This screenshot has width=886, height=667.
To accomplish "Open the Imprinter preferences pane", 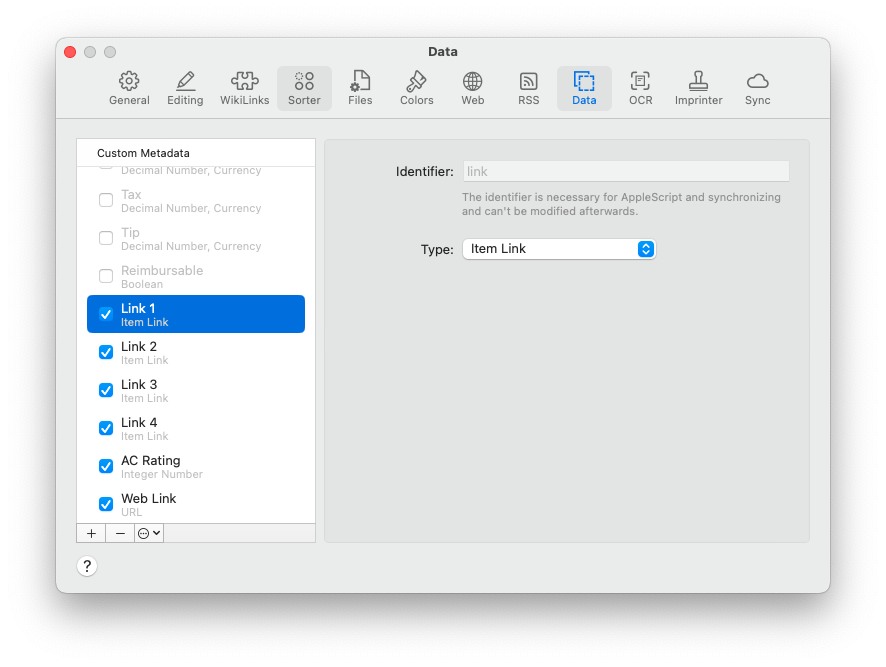I will coord(698,89).
